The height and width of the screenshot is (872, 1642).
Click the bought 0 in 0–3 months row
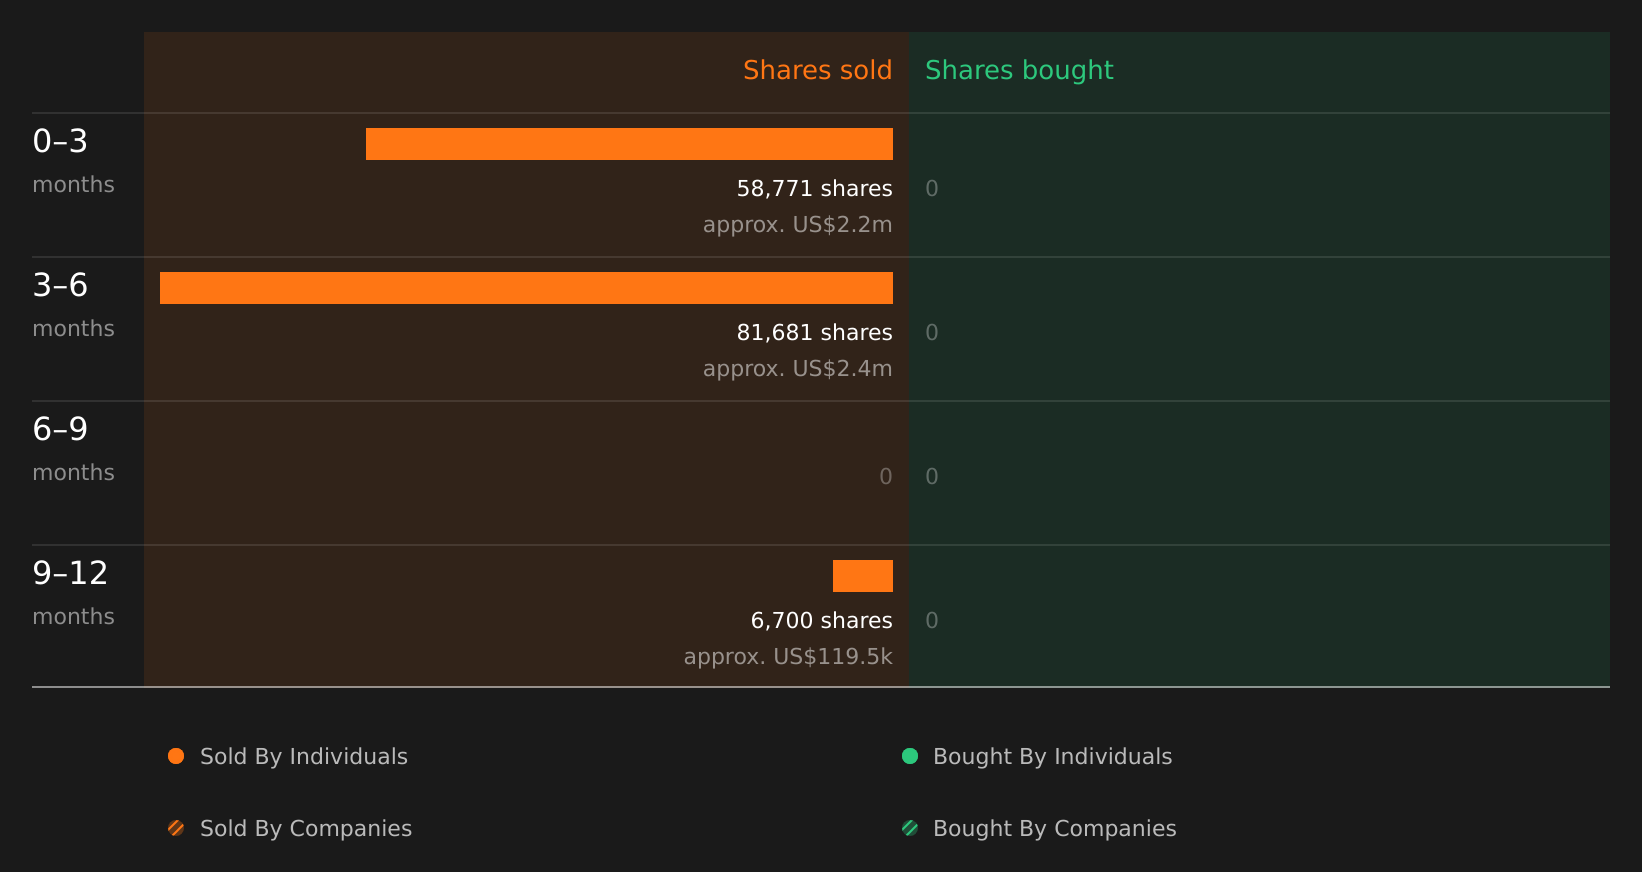pos(932,189)
